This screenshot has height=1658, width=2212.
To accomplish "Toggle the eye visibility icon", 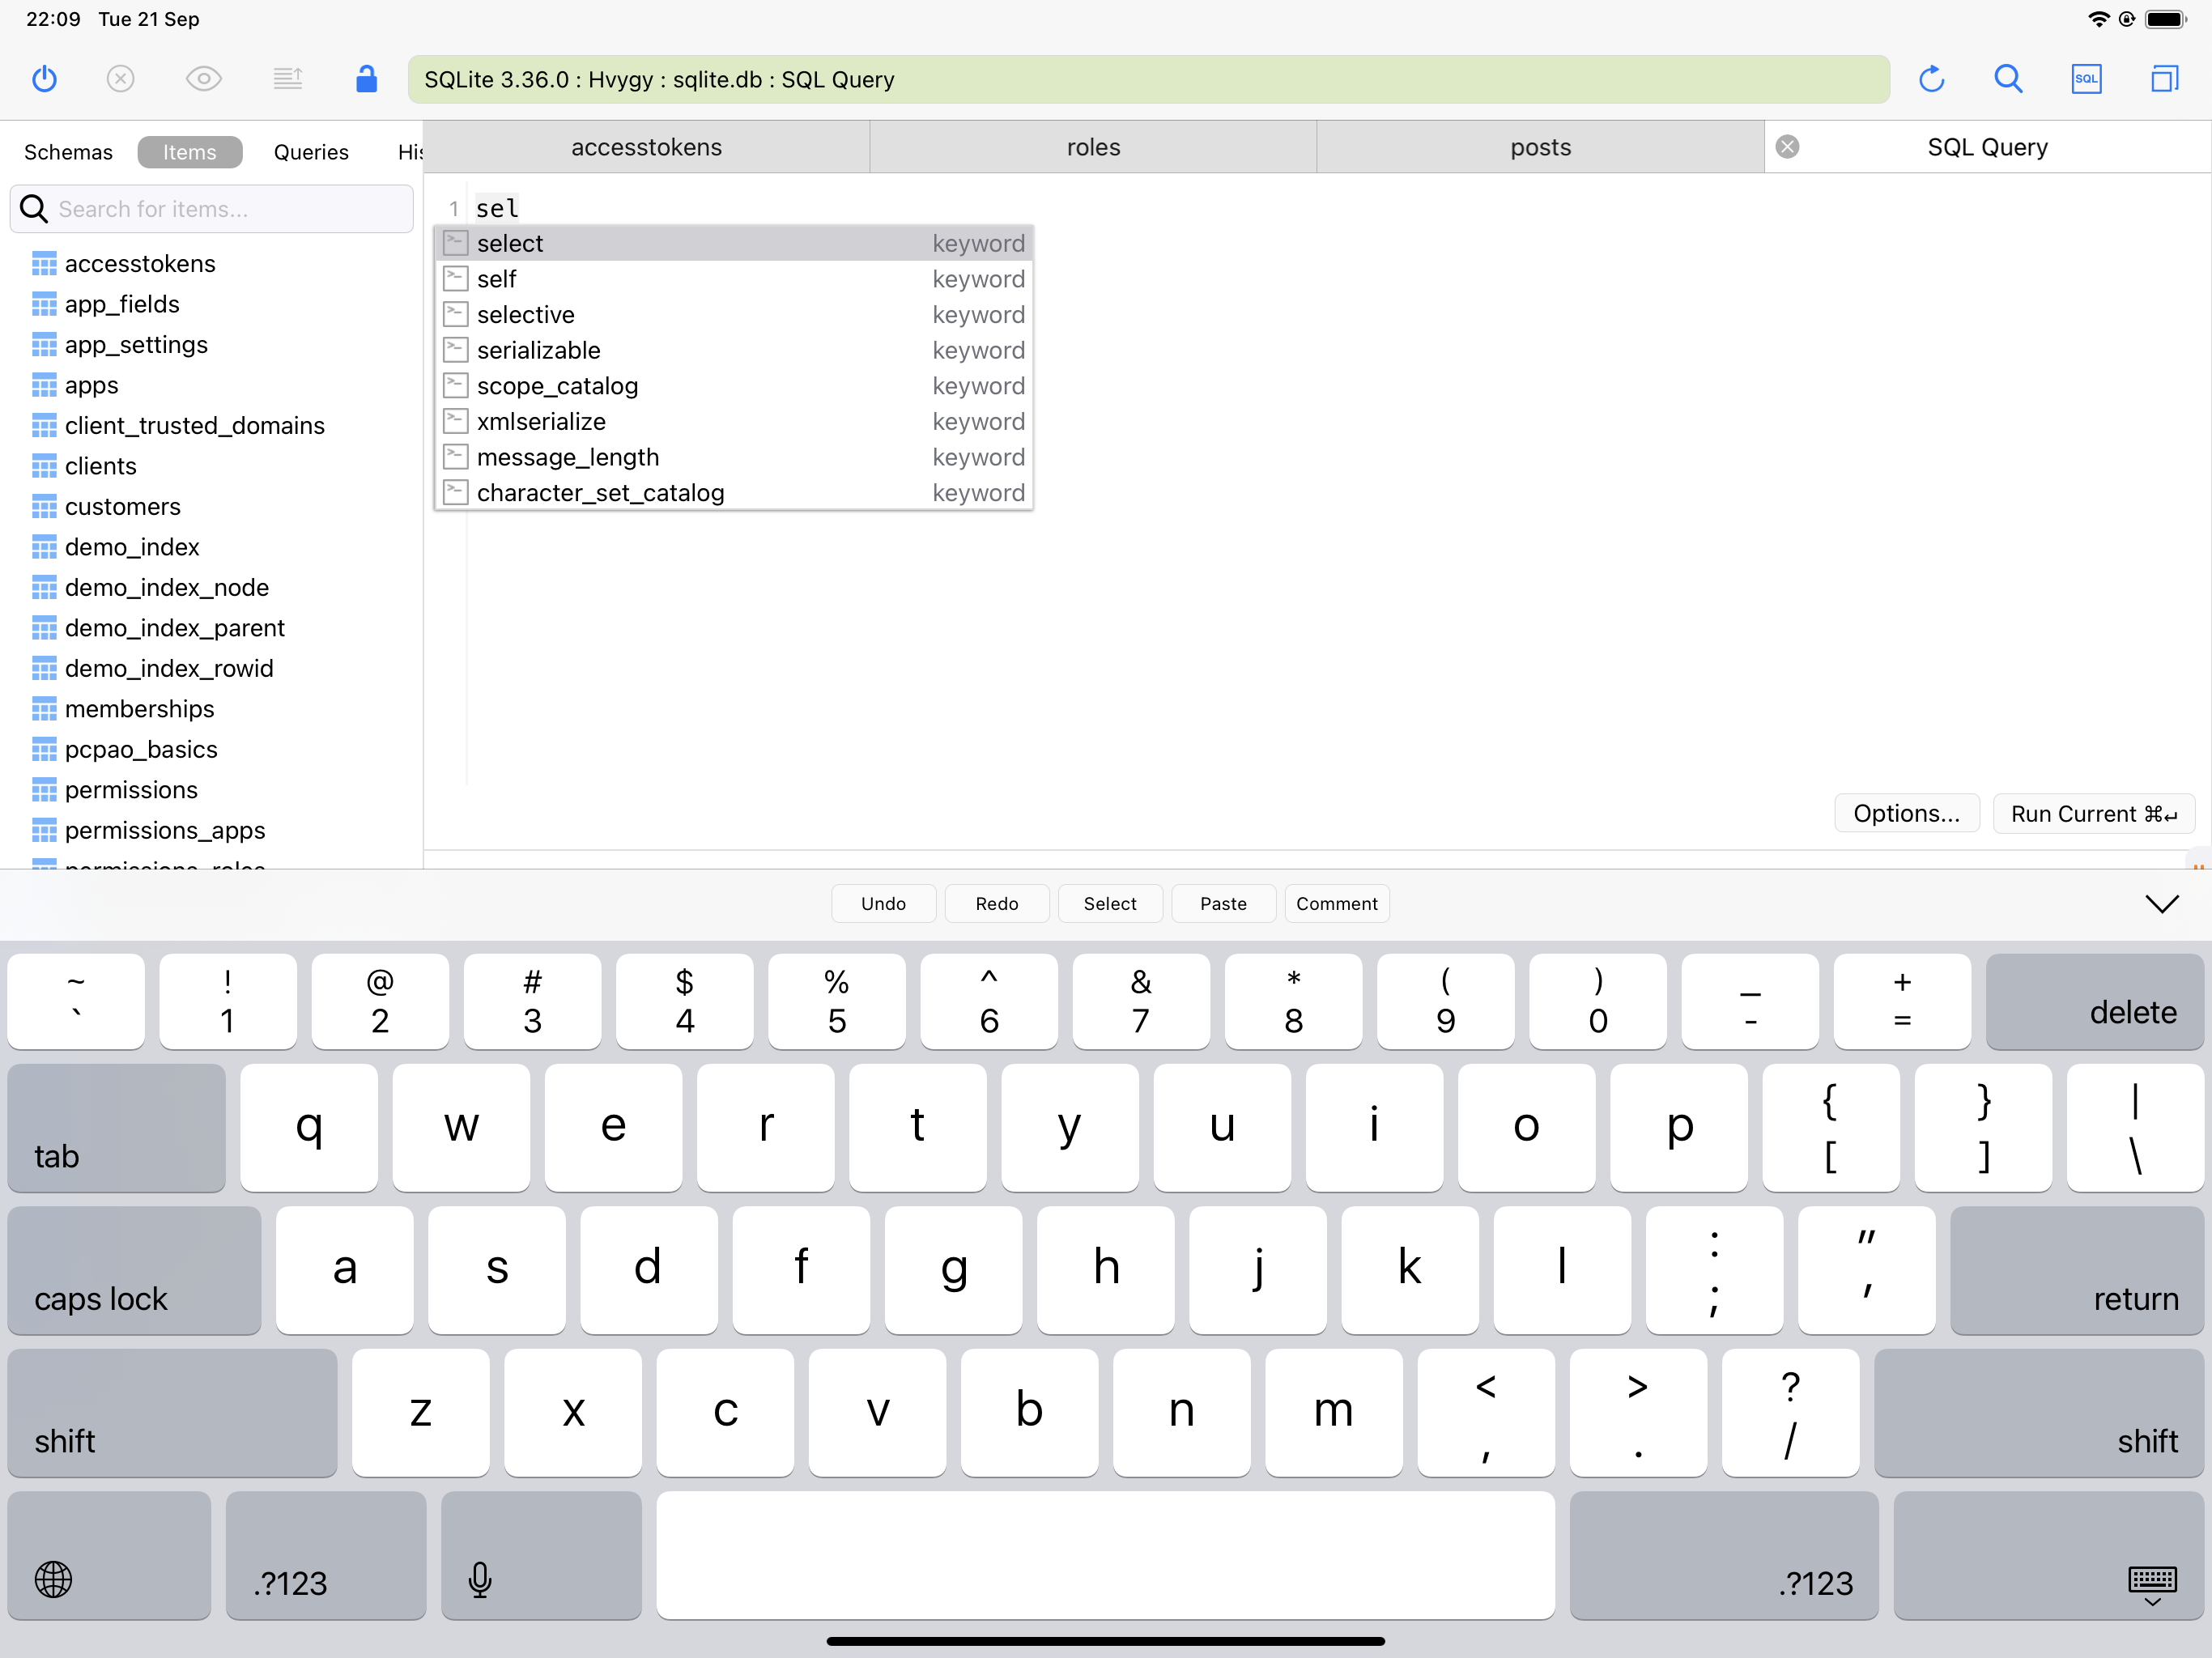I will [x=204, y=79].
